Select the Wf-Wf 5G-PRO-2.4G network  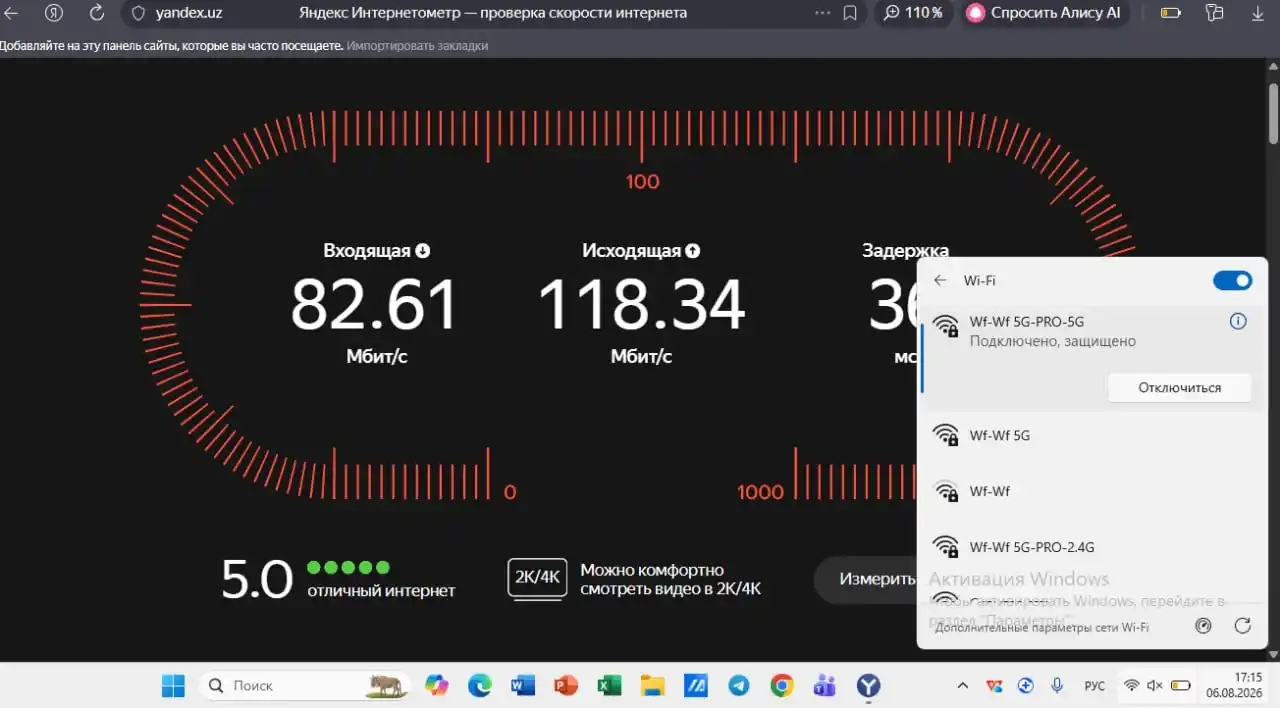(x=1092, y=547)
